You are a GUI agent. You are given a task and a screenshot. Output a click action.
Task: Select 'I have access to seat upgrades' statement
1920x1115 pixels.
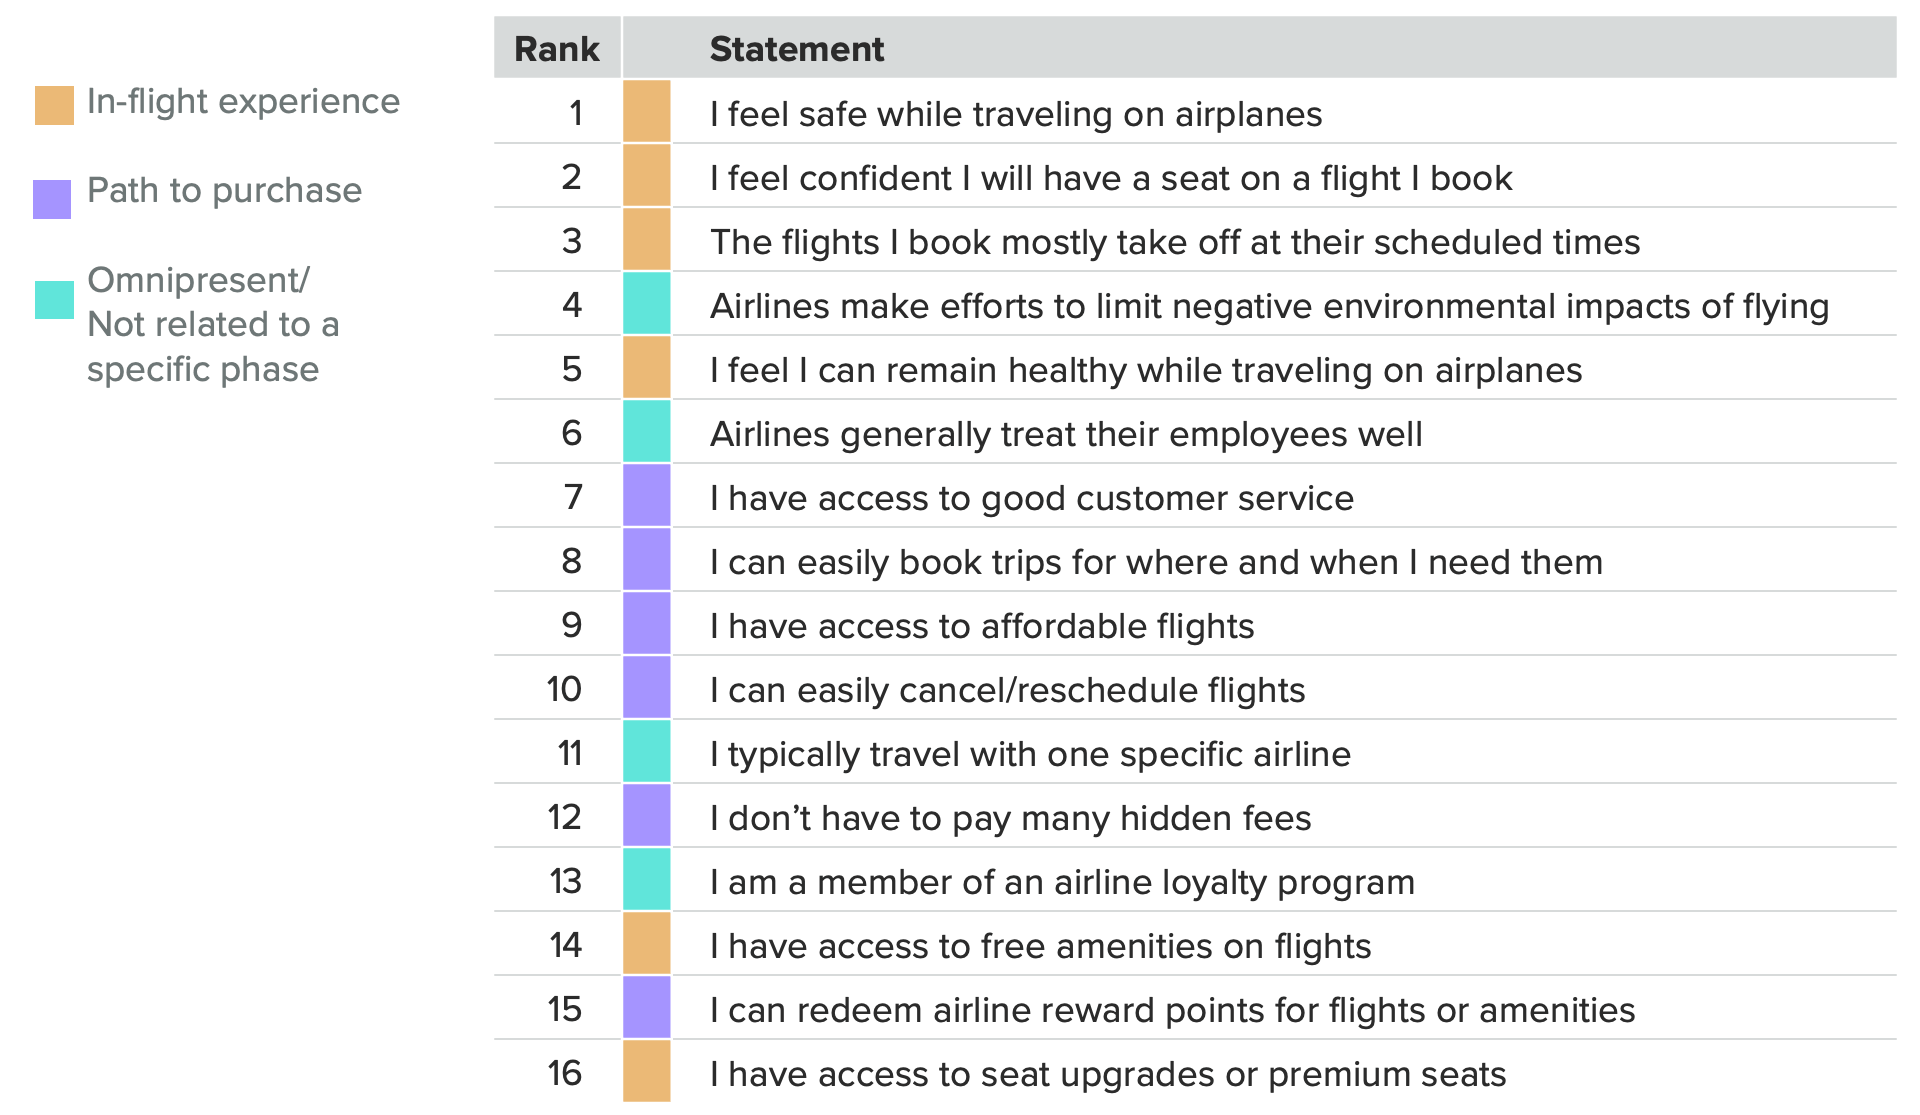click(x=1108, y=1074)
